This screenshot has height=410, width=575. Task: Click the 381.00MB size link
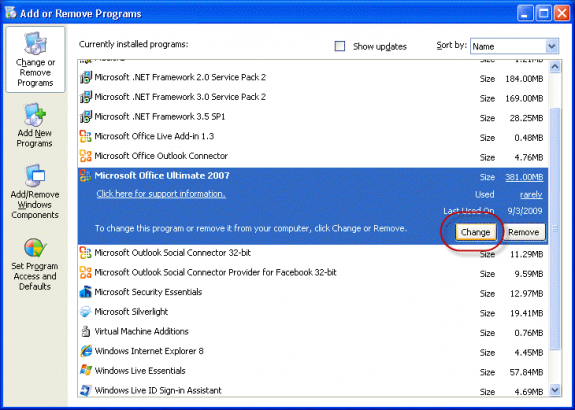coord(524,177)
